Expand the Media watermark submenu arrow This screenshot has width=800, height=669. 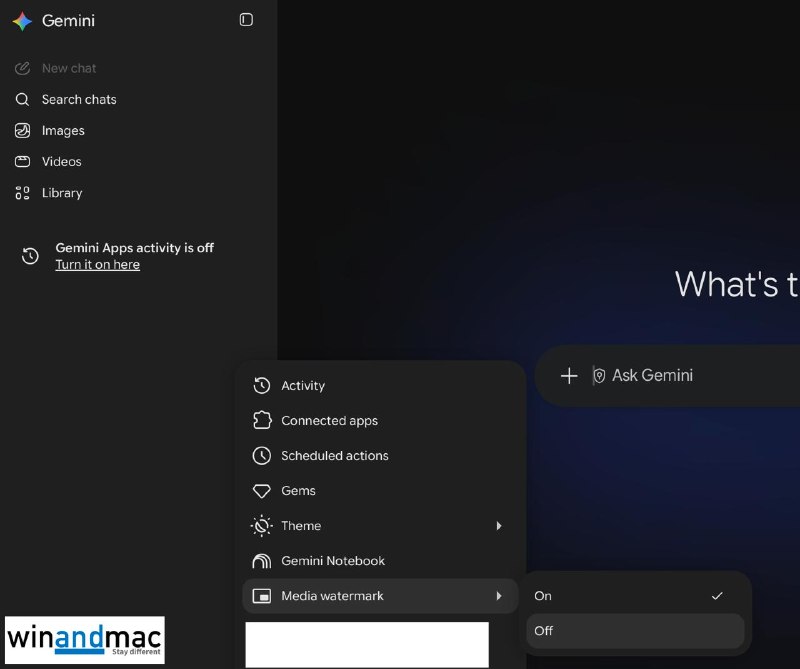[499, 596]
